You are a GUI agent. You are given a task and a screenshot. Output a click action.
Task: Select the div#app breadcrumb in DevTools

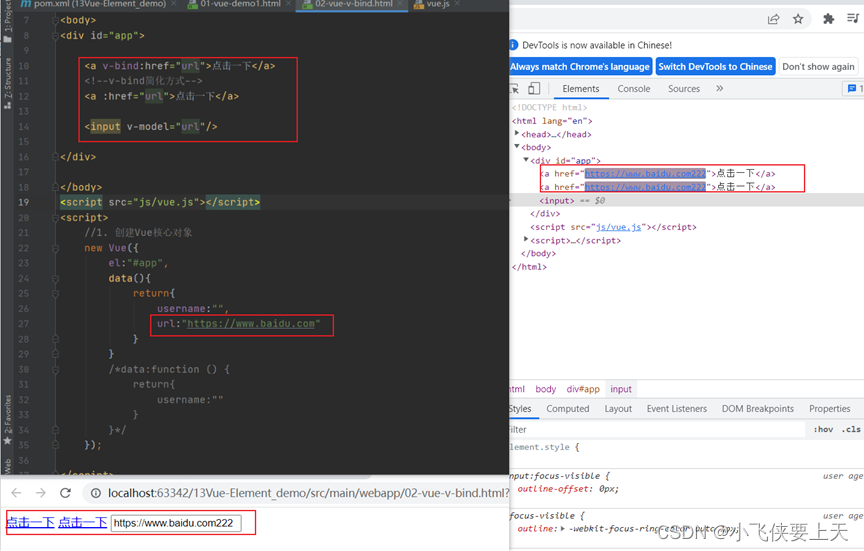583,389
